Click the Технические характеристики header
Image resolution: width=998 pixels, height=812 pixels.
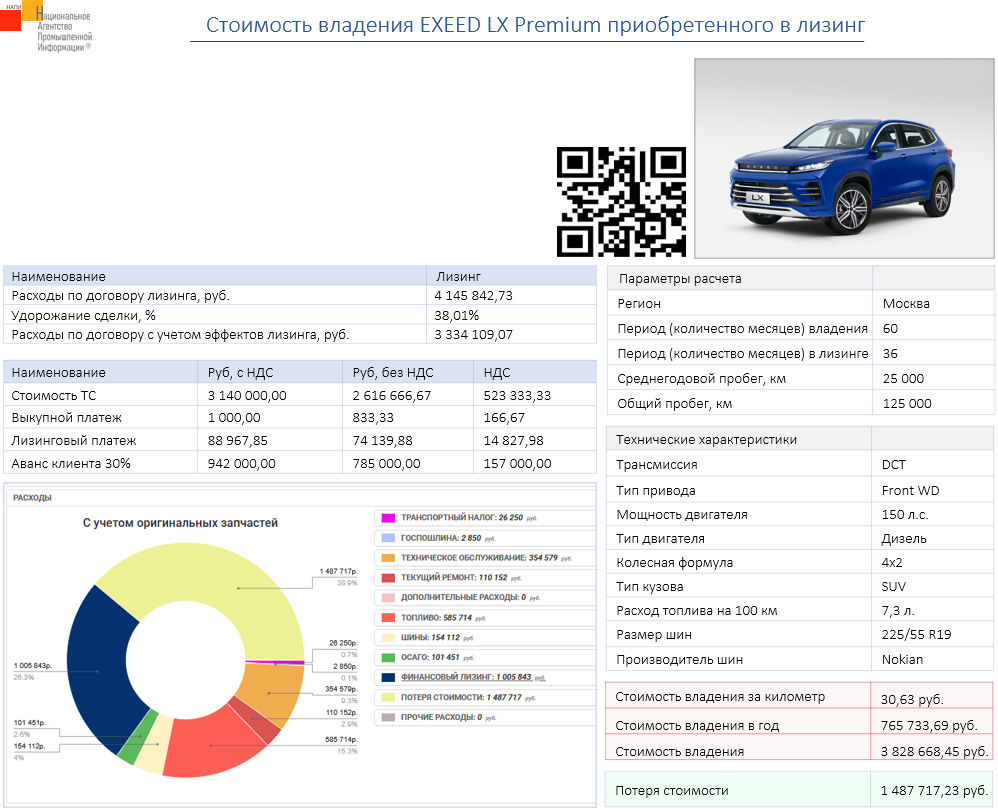pyautogui.click(x=706, y=440)
